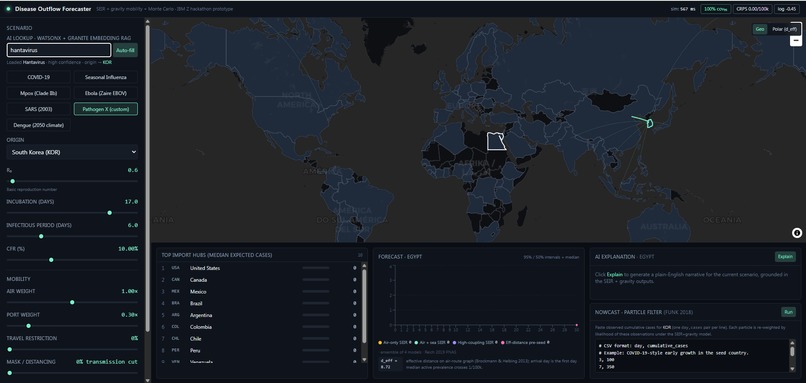Adjust the Air weight slider

pyautogui.click(x=72, y=302)
